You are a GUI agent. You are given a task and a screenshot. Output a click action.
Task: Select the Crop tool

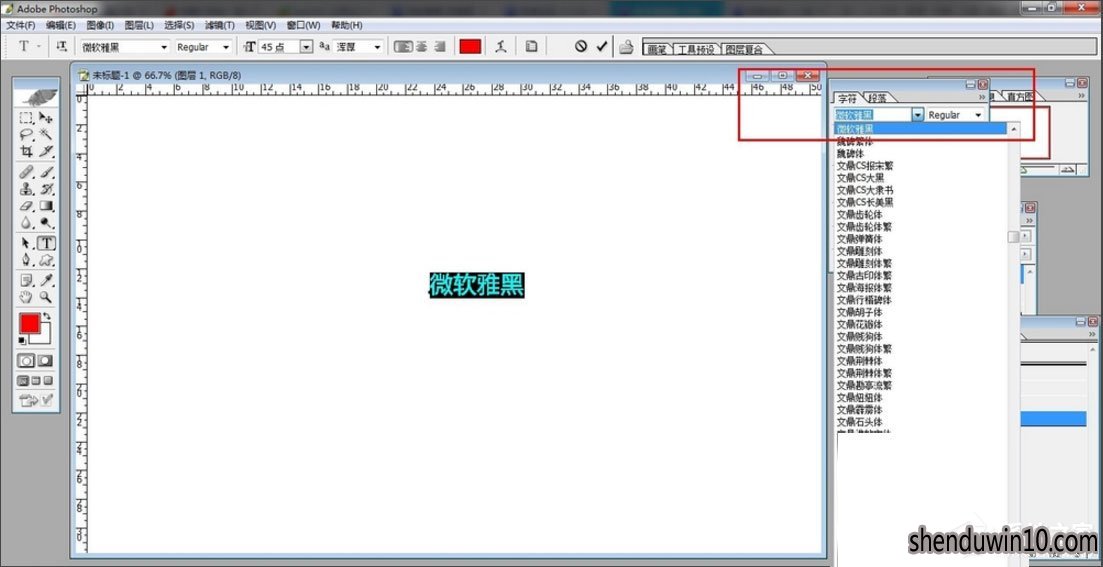tap(26, 151)
